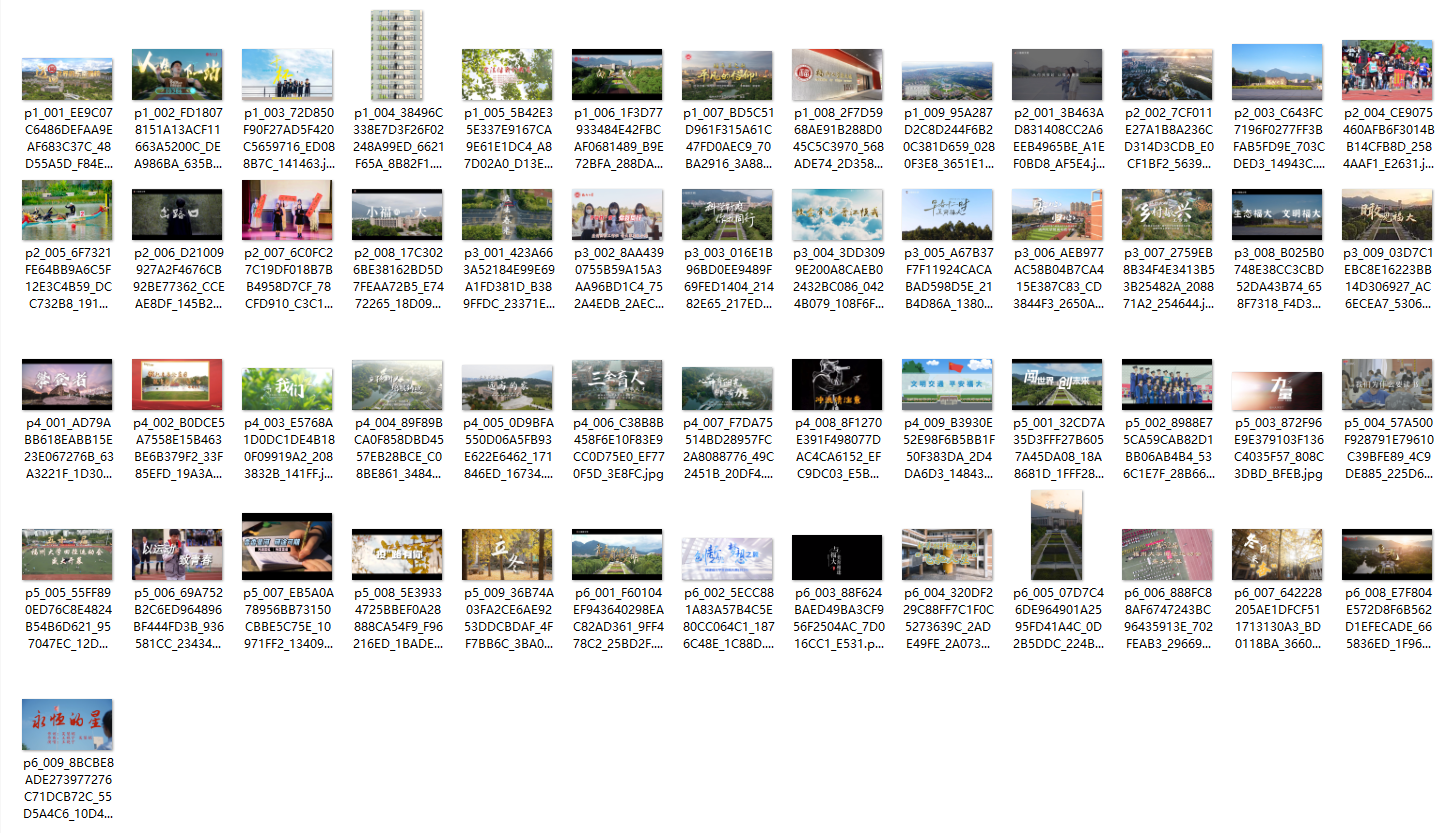1446x833 pixels.
Task: Select thumbnail of file p1_002_FD1807
Action: [x=177, y=75]
